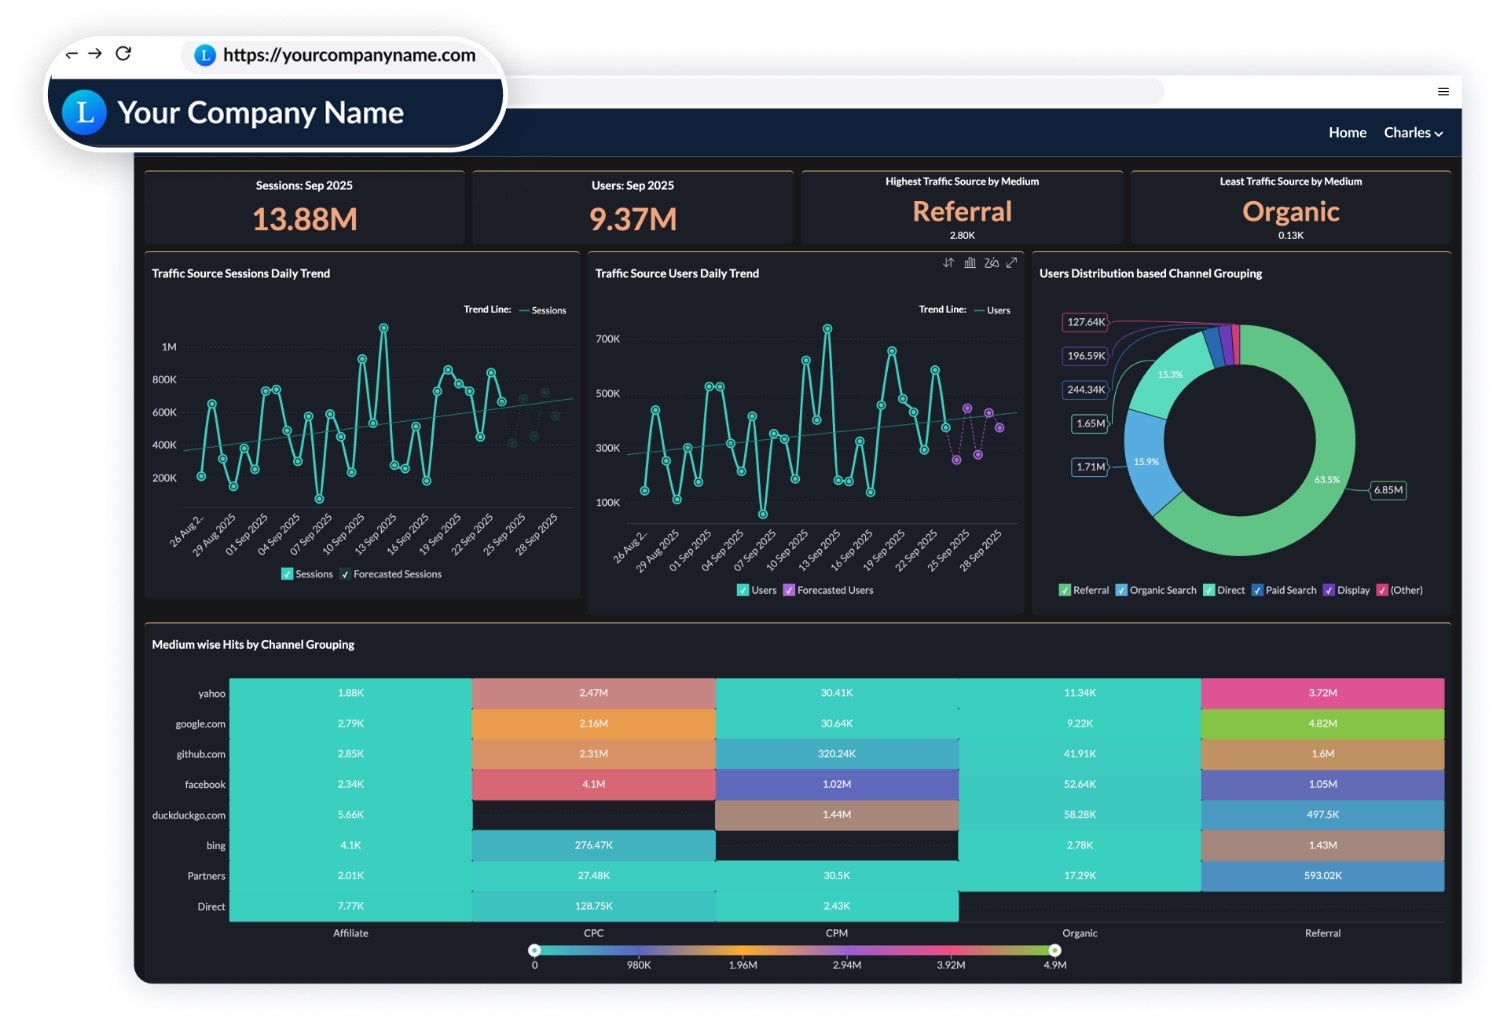Click the browser forward arrow
1500x1022 pixels.
pyautogui.click(x=97, y=54)
